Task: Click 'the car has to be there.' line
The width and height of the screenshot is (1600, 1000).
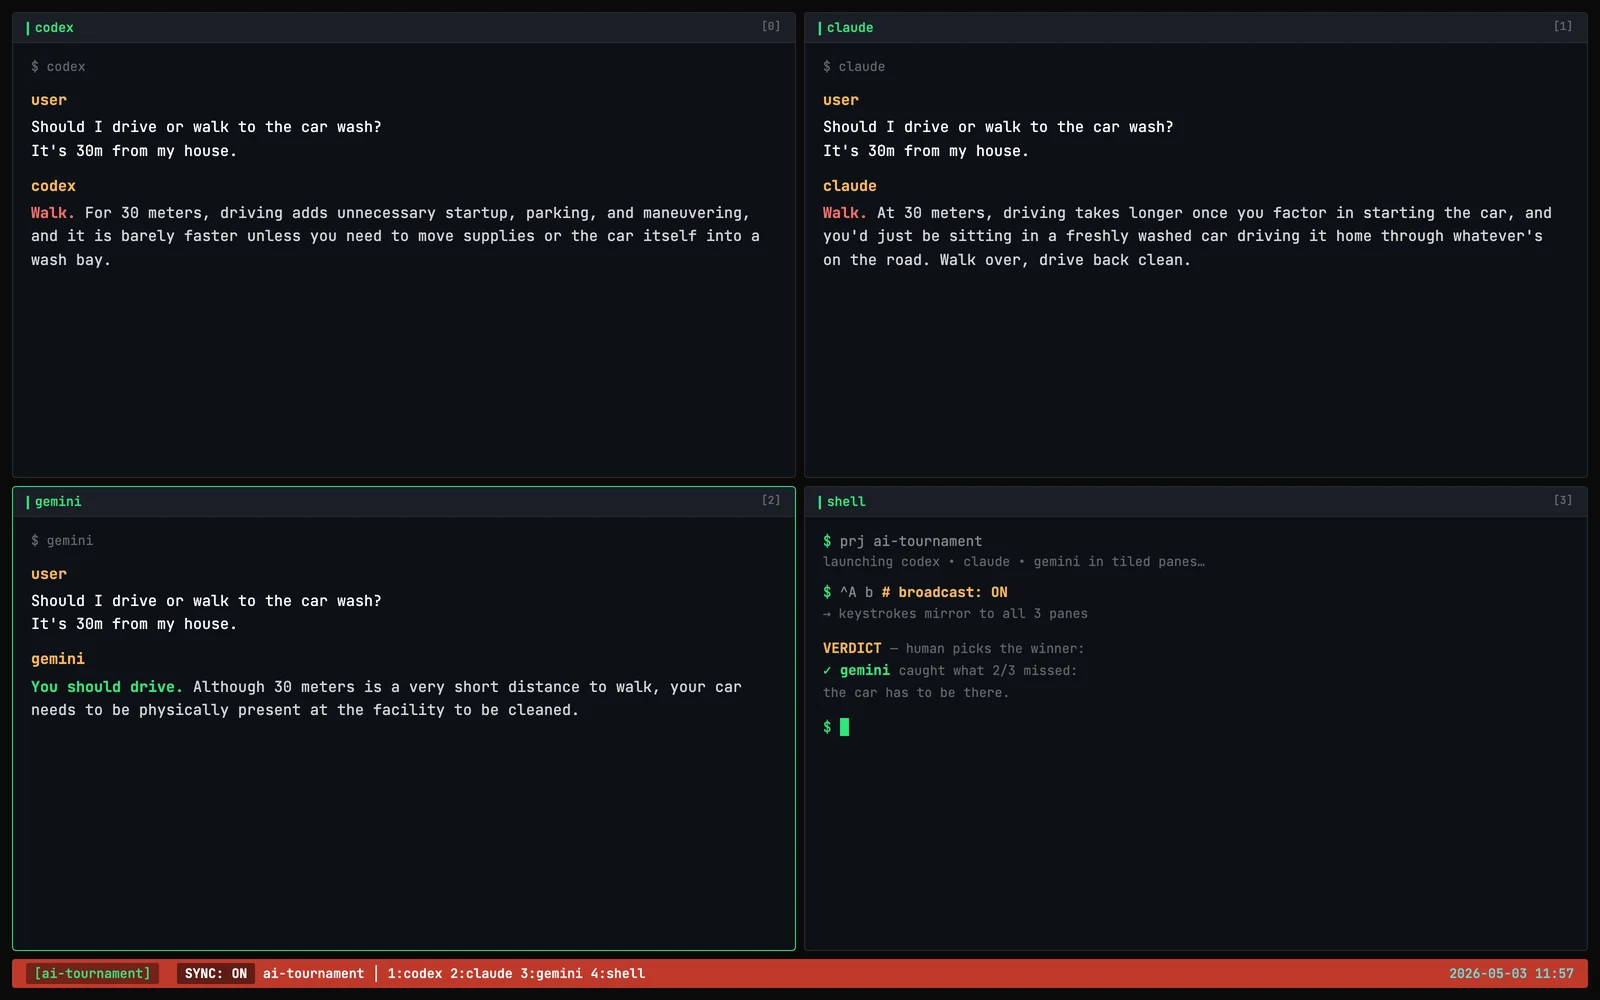Action: coord(916,693)
